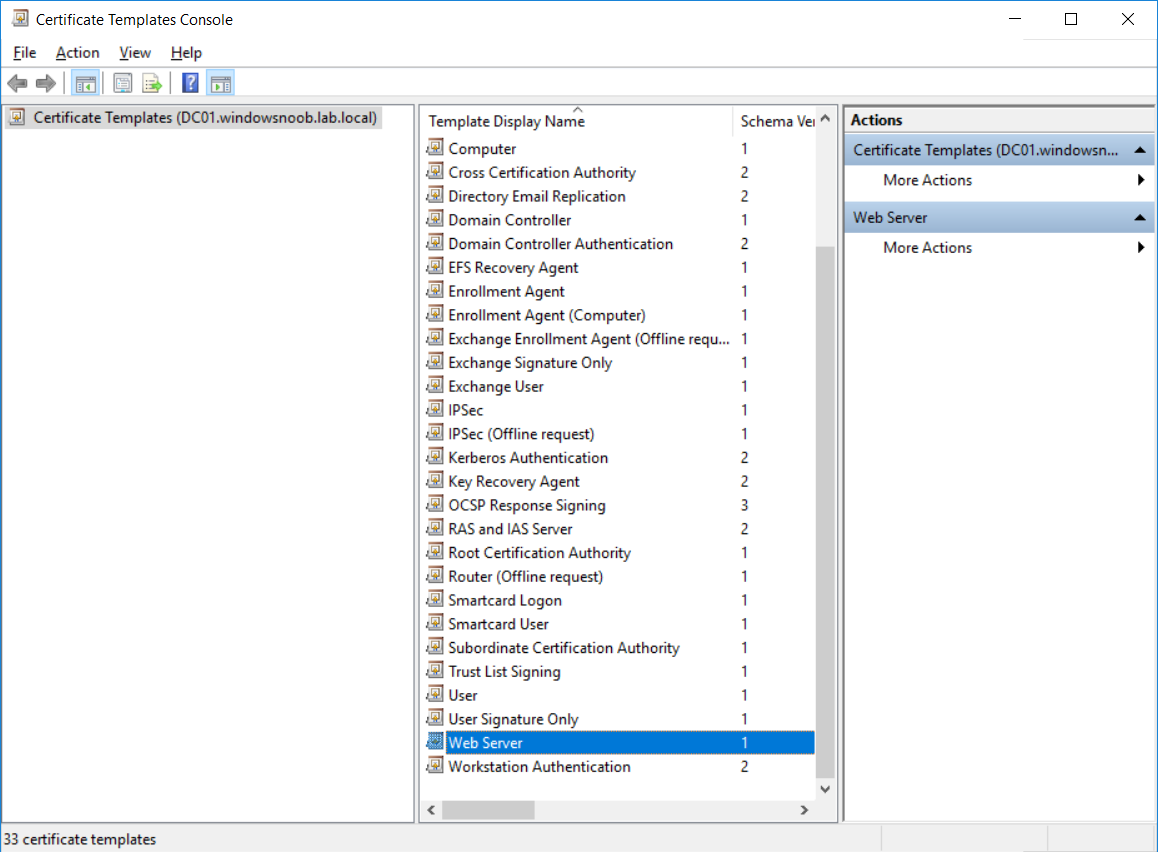Select the Router (Offline request) row
This screenshot has height=852, width=1158.
coord(620,576)
